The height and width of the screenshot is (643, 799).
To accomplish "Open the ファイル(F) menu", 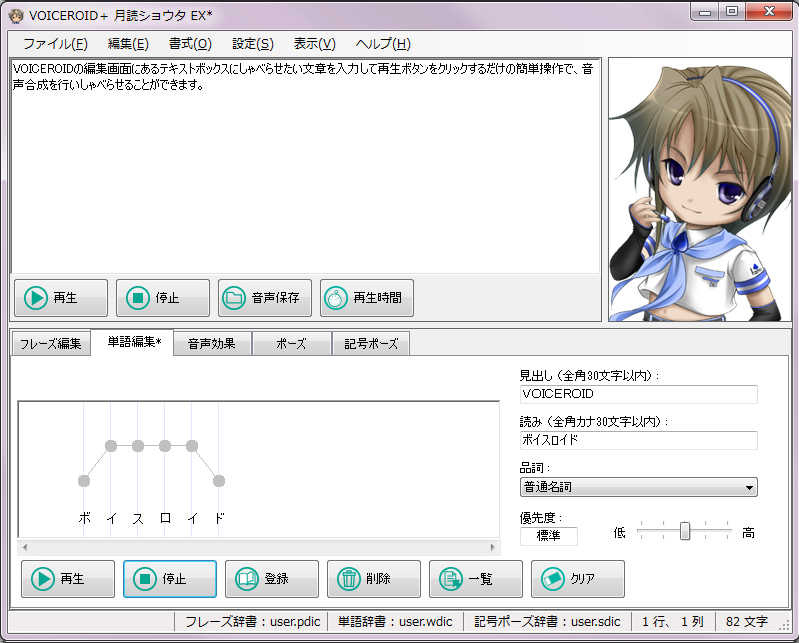I will (x=56, y=44).
